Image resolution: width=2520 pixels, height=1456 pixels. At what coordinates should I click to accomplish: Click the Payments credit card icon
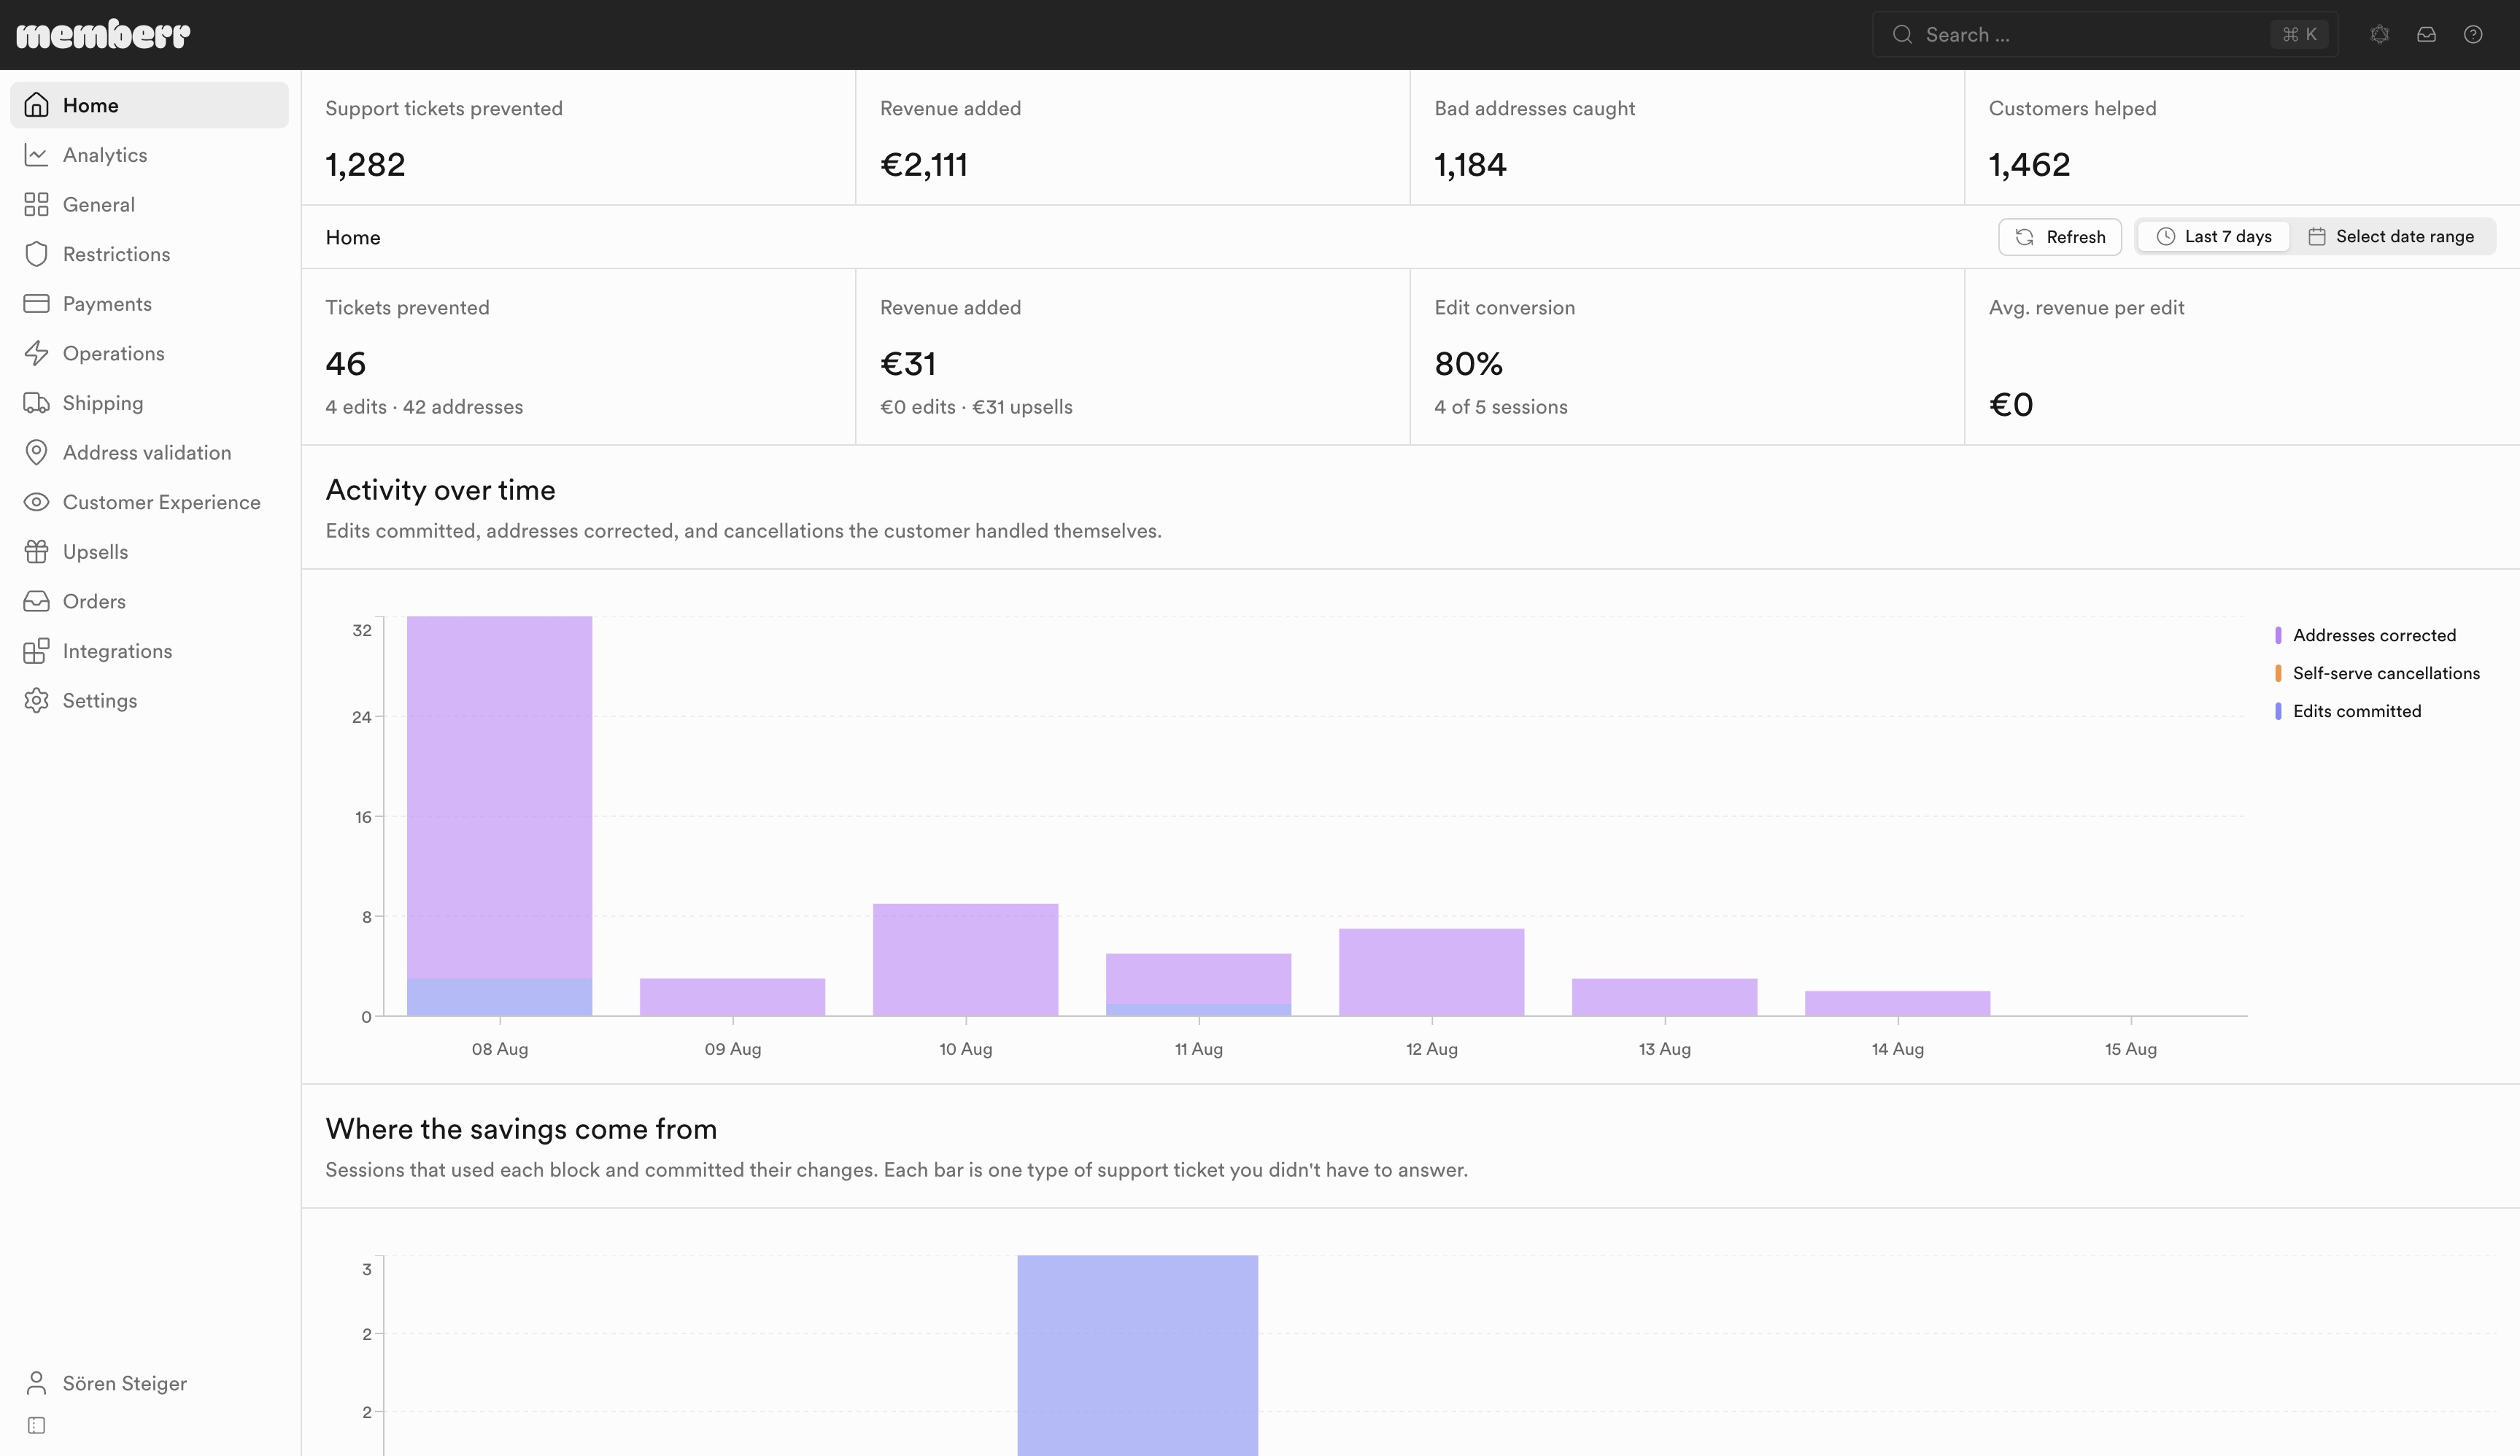pyautogui.click(x=37, y=304)
